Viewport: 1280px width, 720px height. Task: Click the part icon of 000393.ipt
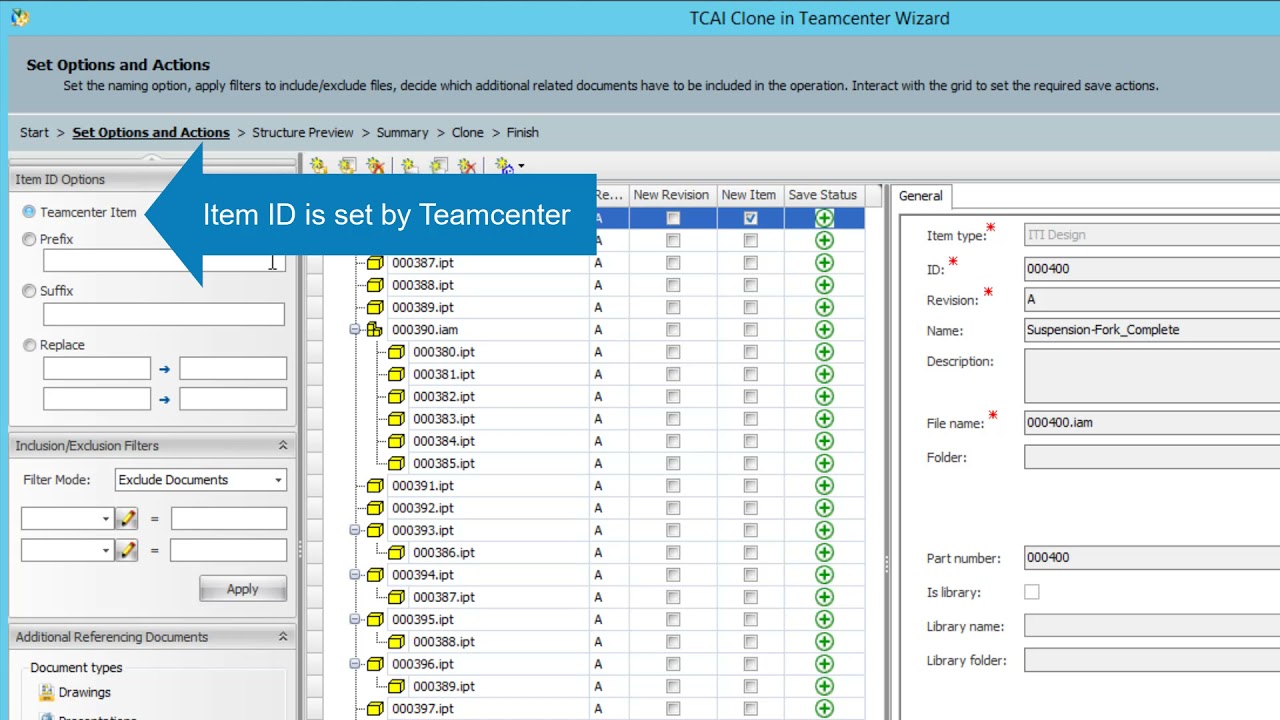(x=375, y=530)
